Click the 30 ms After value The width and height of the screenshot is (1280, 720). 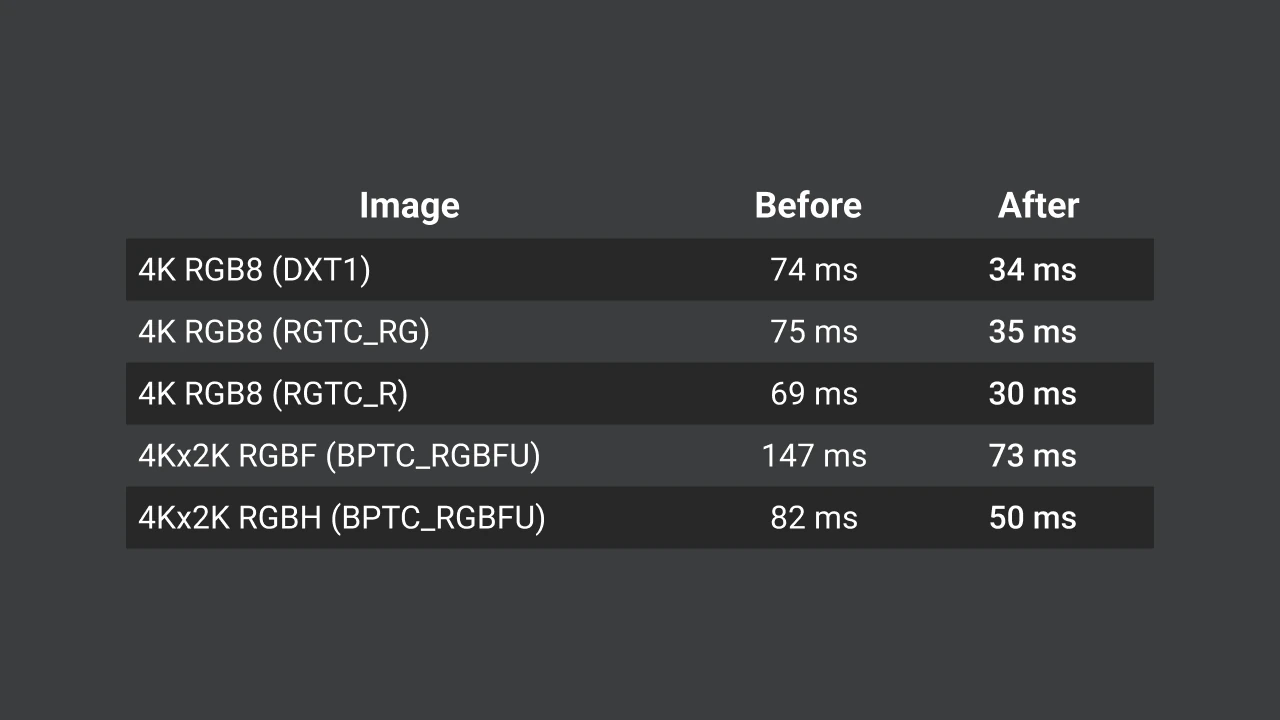pyautogui.click(x=1032, y=394)
